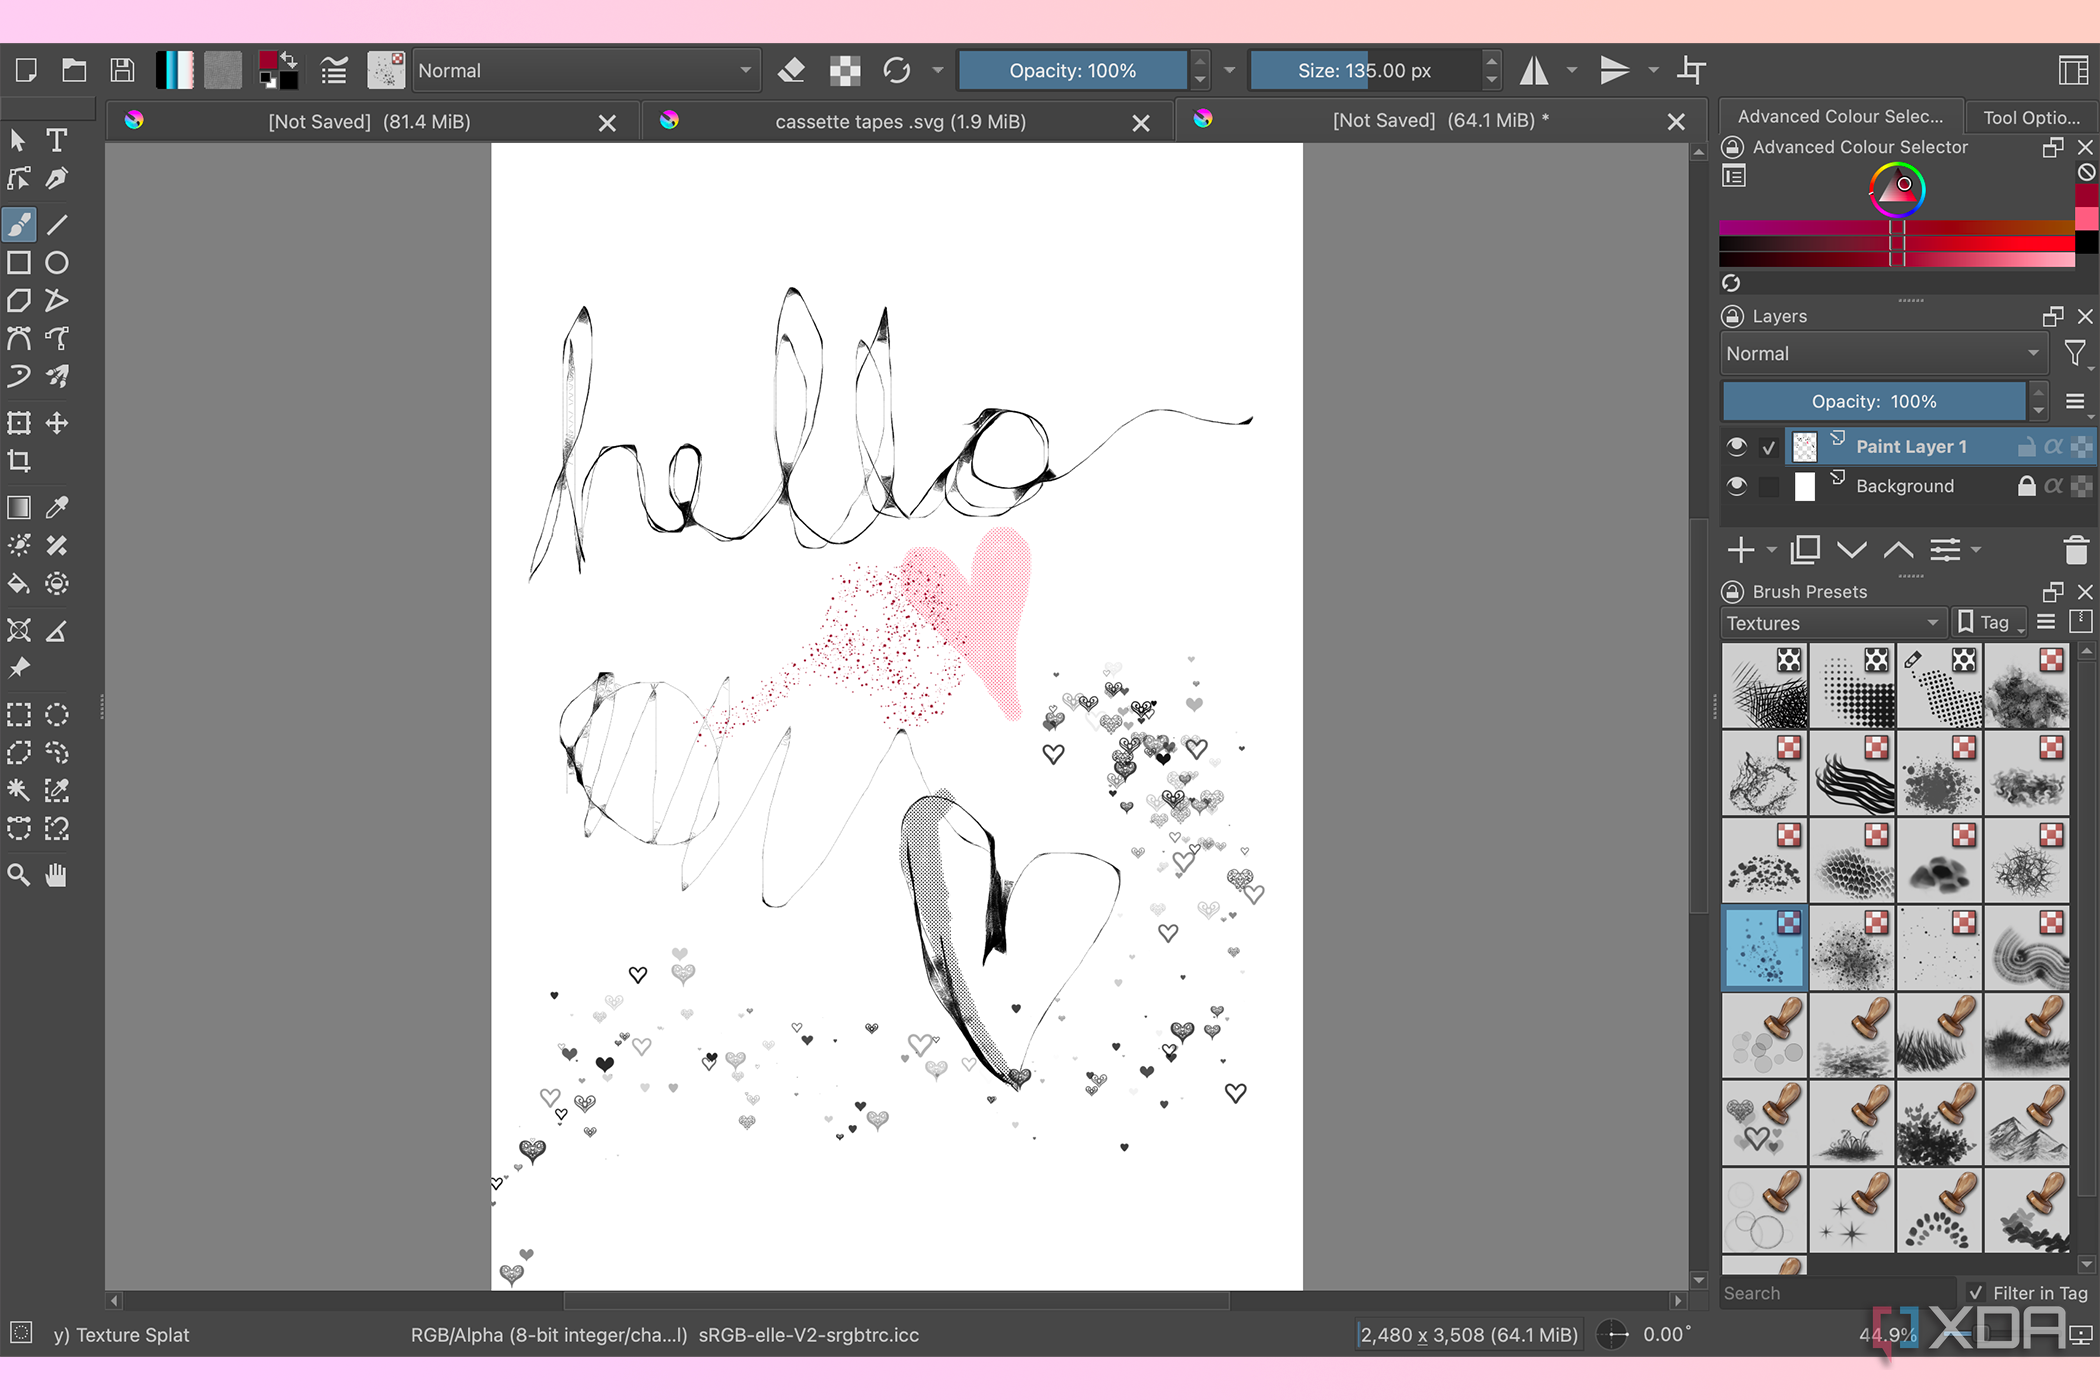
Task: Pick the Ellipse shape tool
Action: pos(57,263)
